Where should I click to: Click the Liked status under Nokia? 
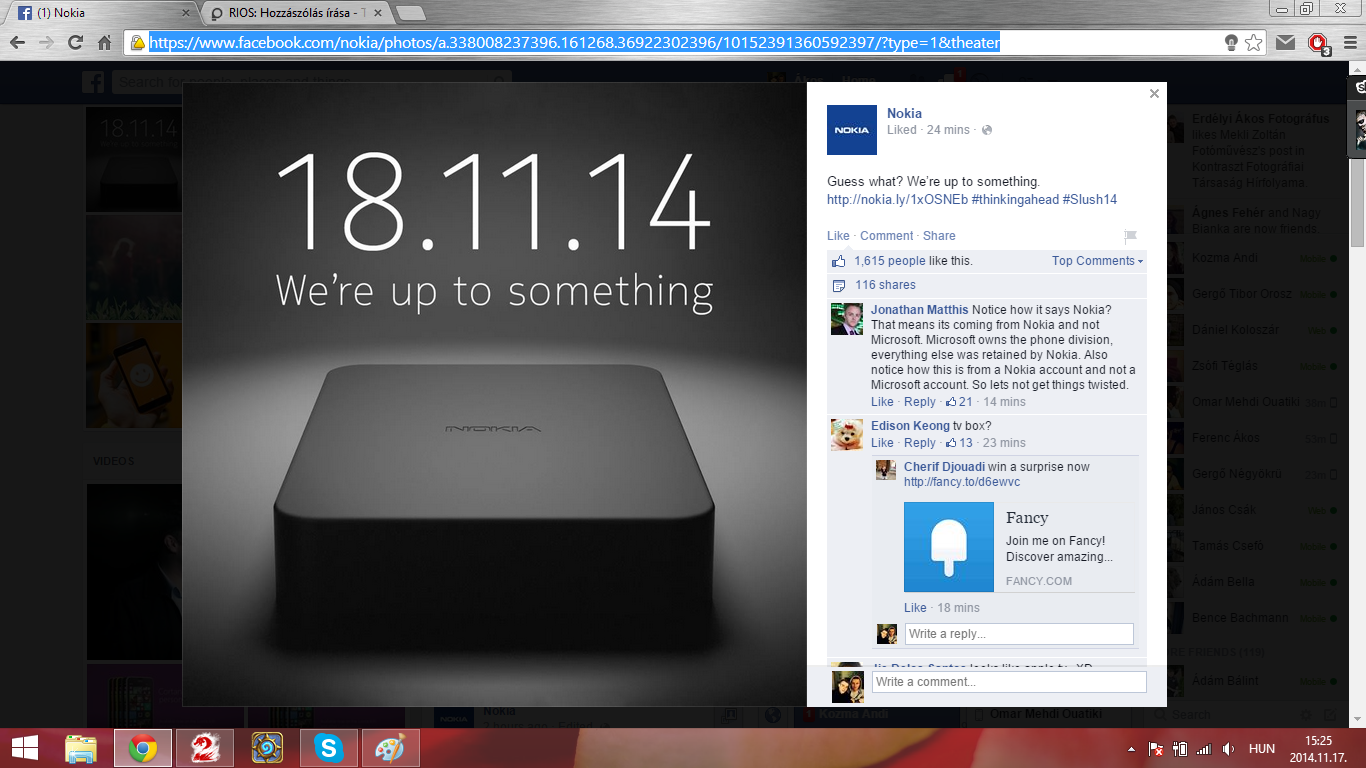point(901,130)
